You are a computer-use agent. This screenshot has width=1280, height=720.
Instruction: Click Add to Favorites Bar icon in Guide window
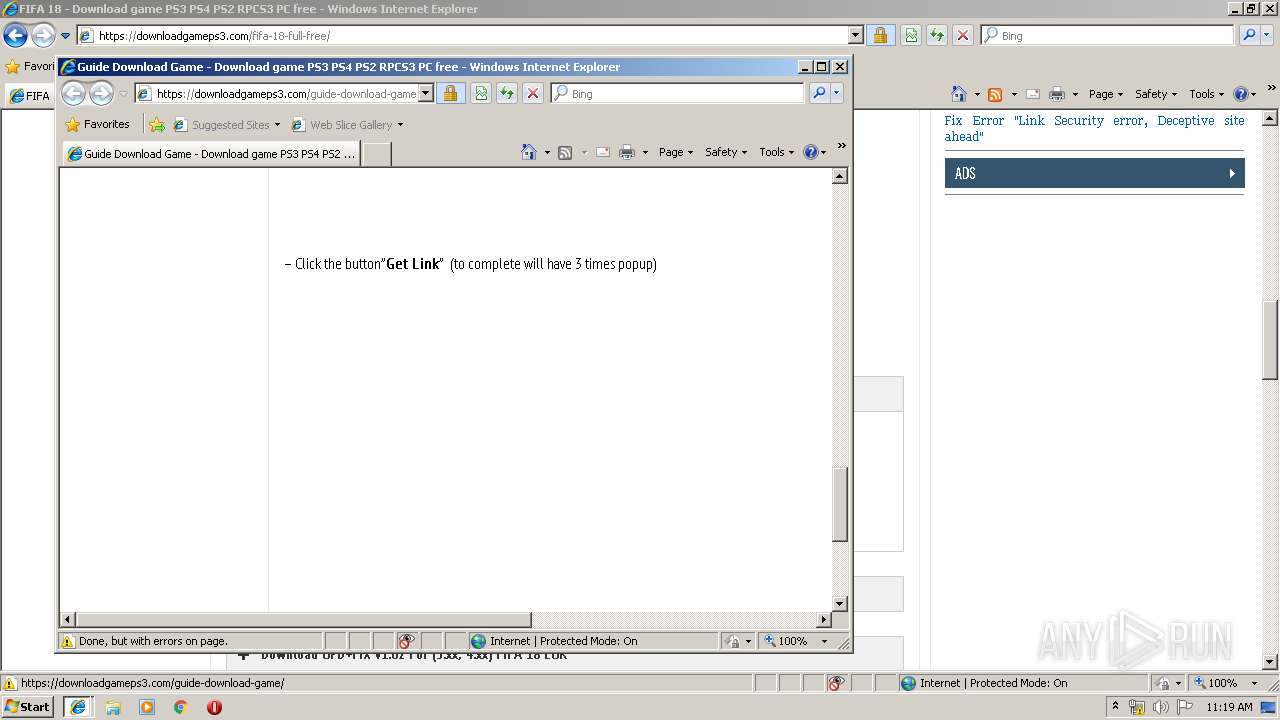point(157,125)
